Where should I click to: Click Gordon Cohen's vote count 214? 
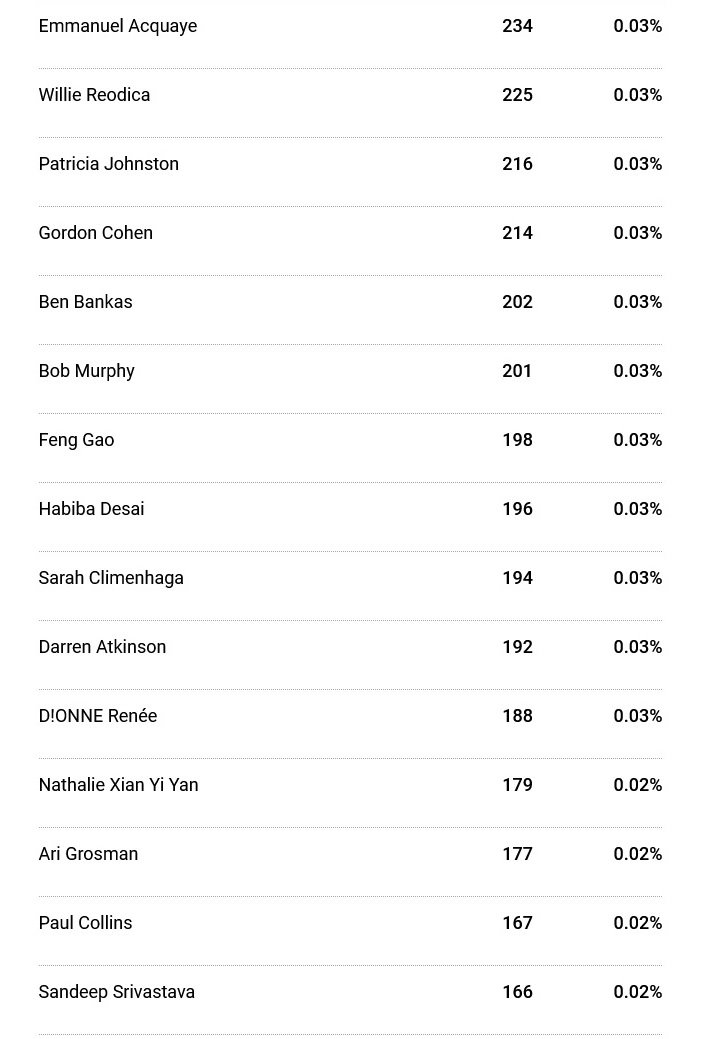(x=517, y=233)
